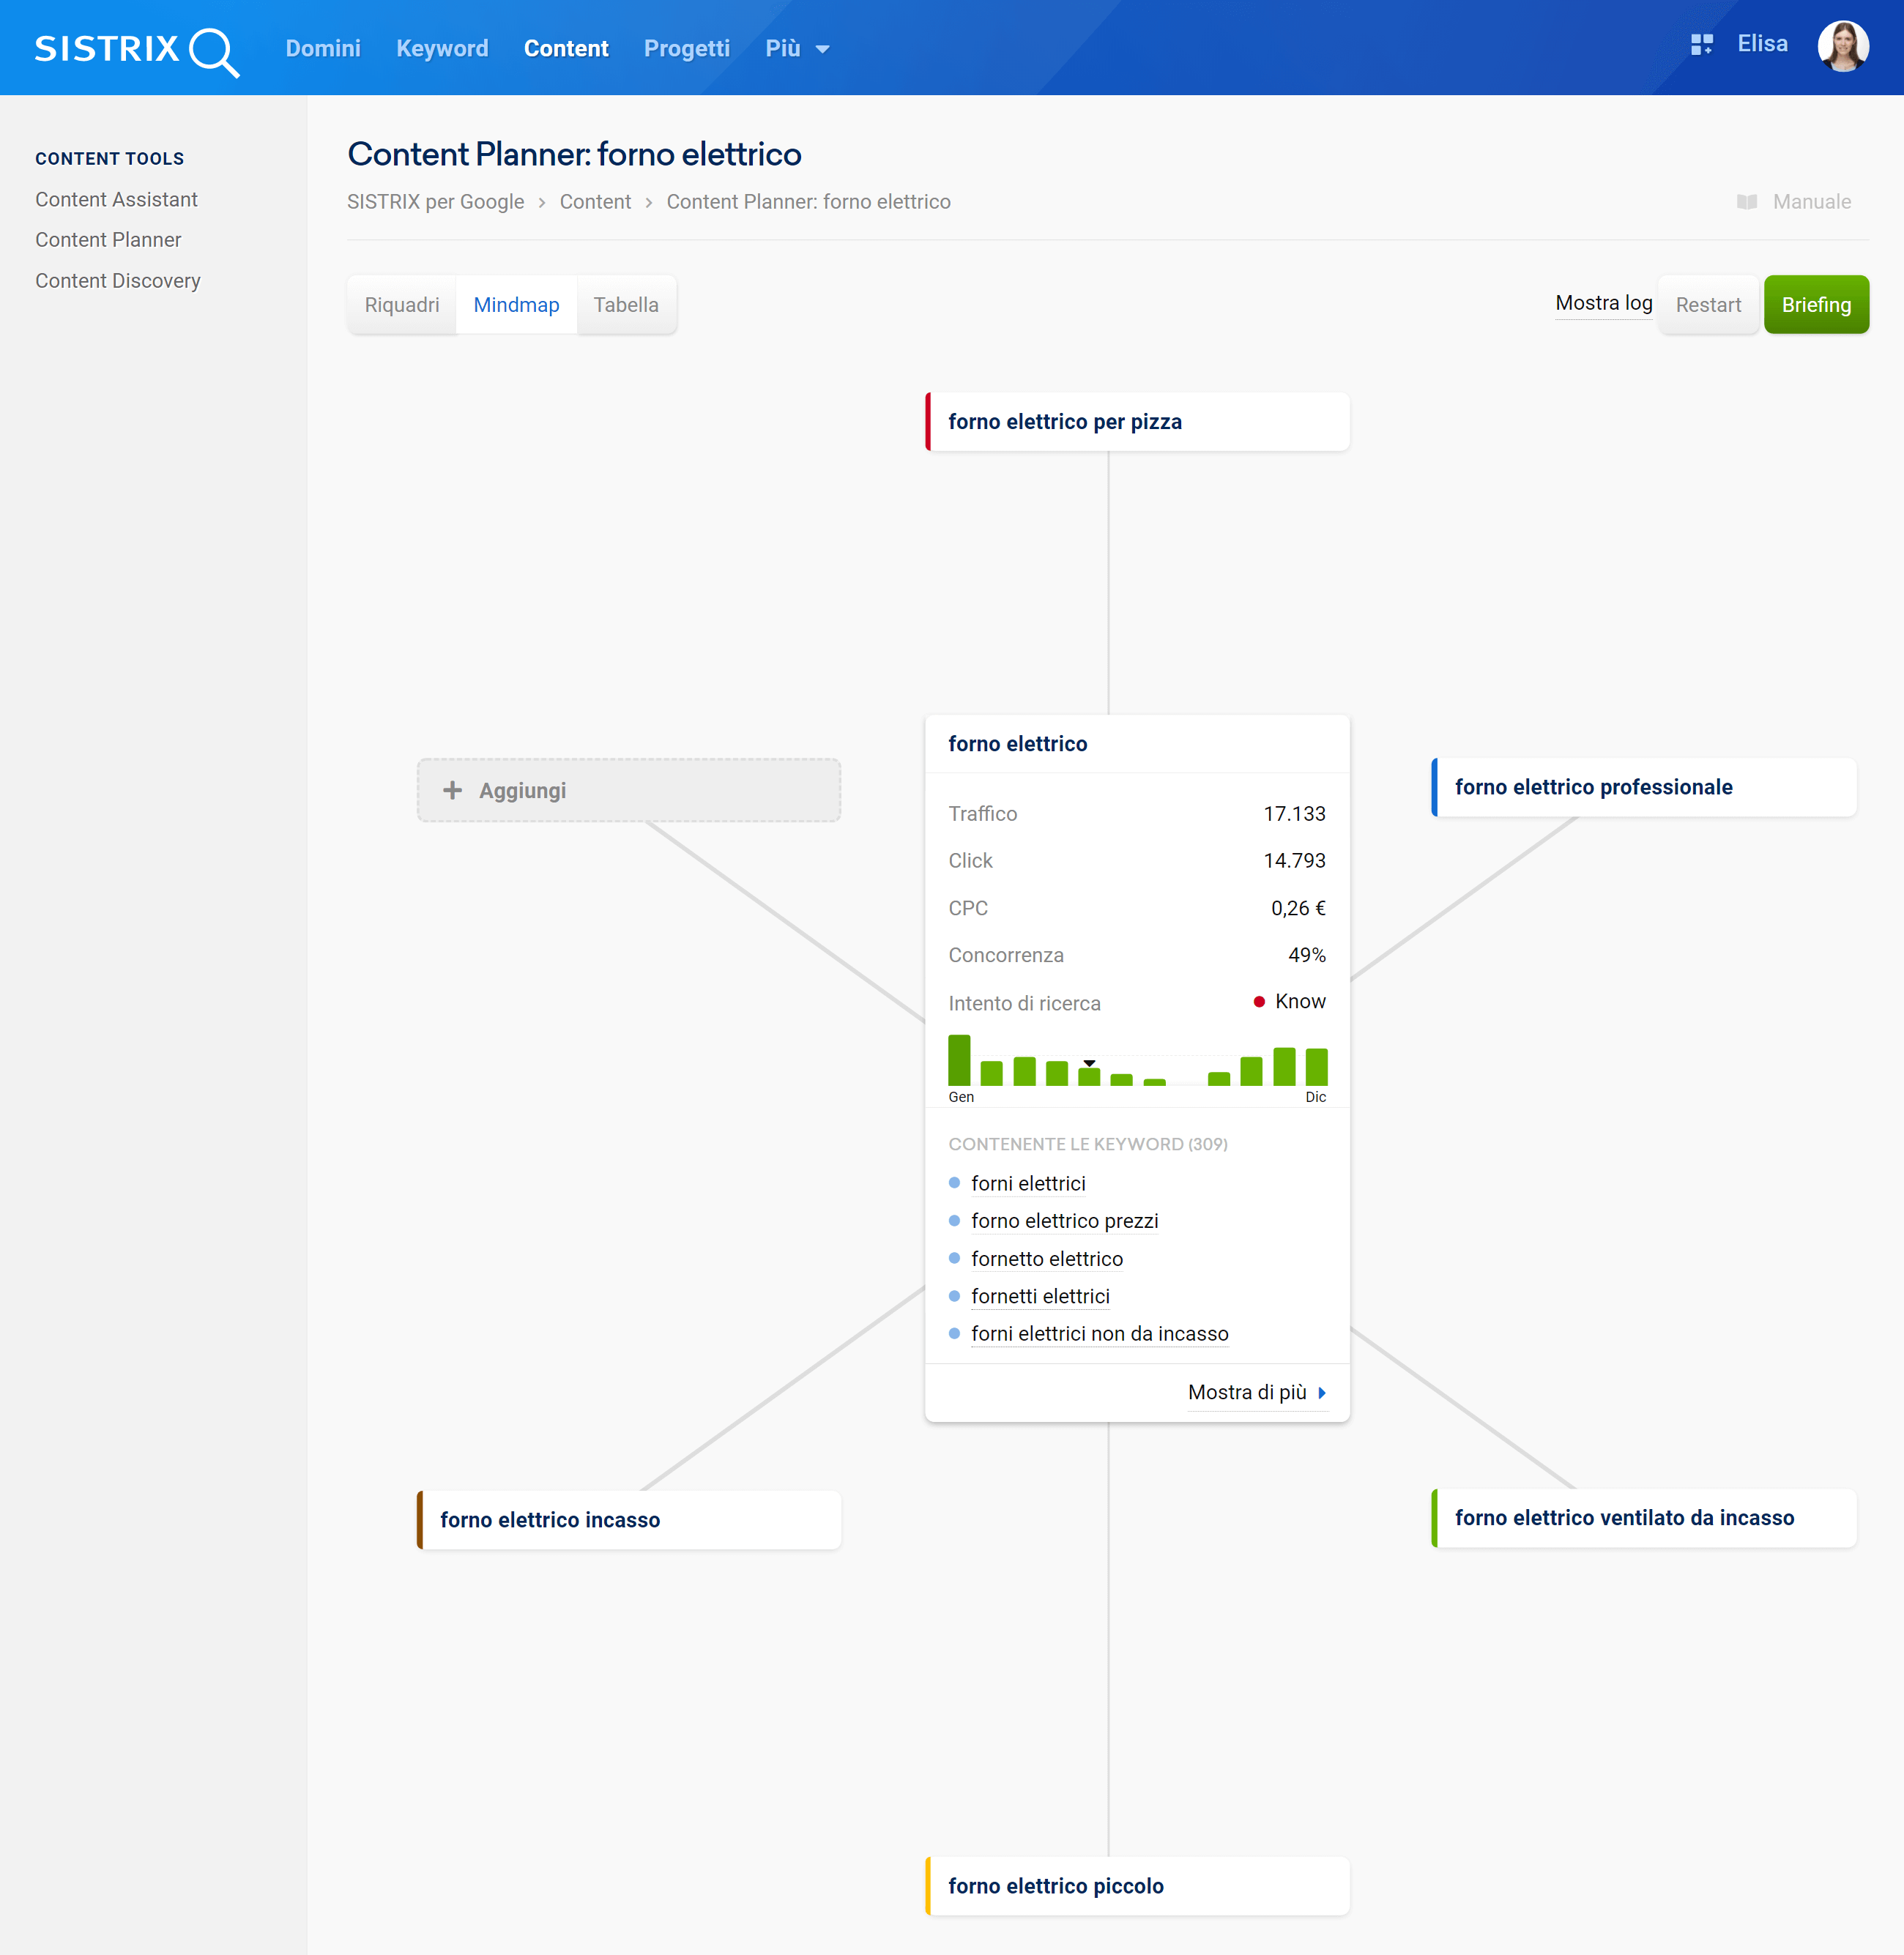Click the Manuale book icon

[1747, 202]
